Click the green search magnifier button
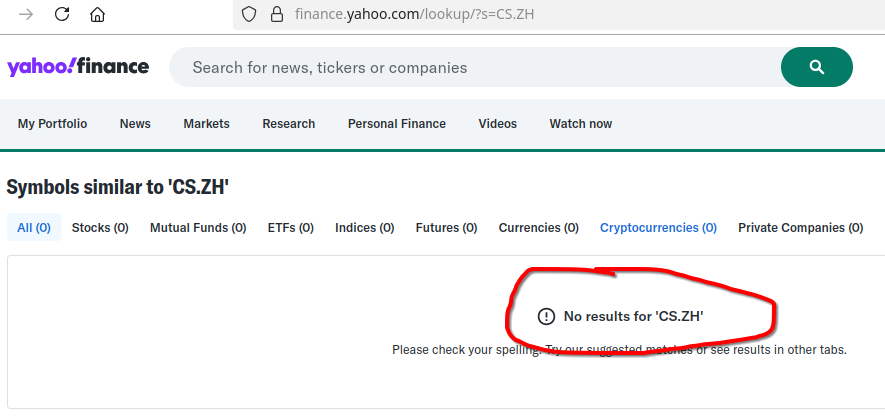 tap(816, 67)
